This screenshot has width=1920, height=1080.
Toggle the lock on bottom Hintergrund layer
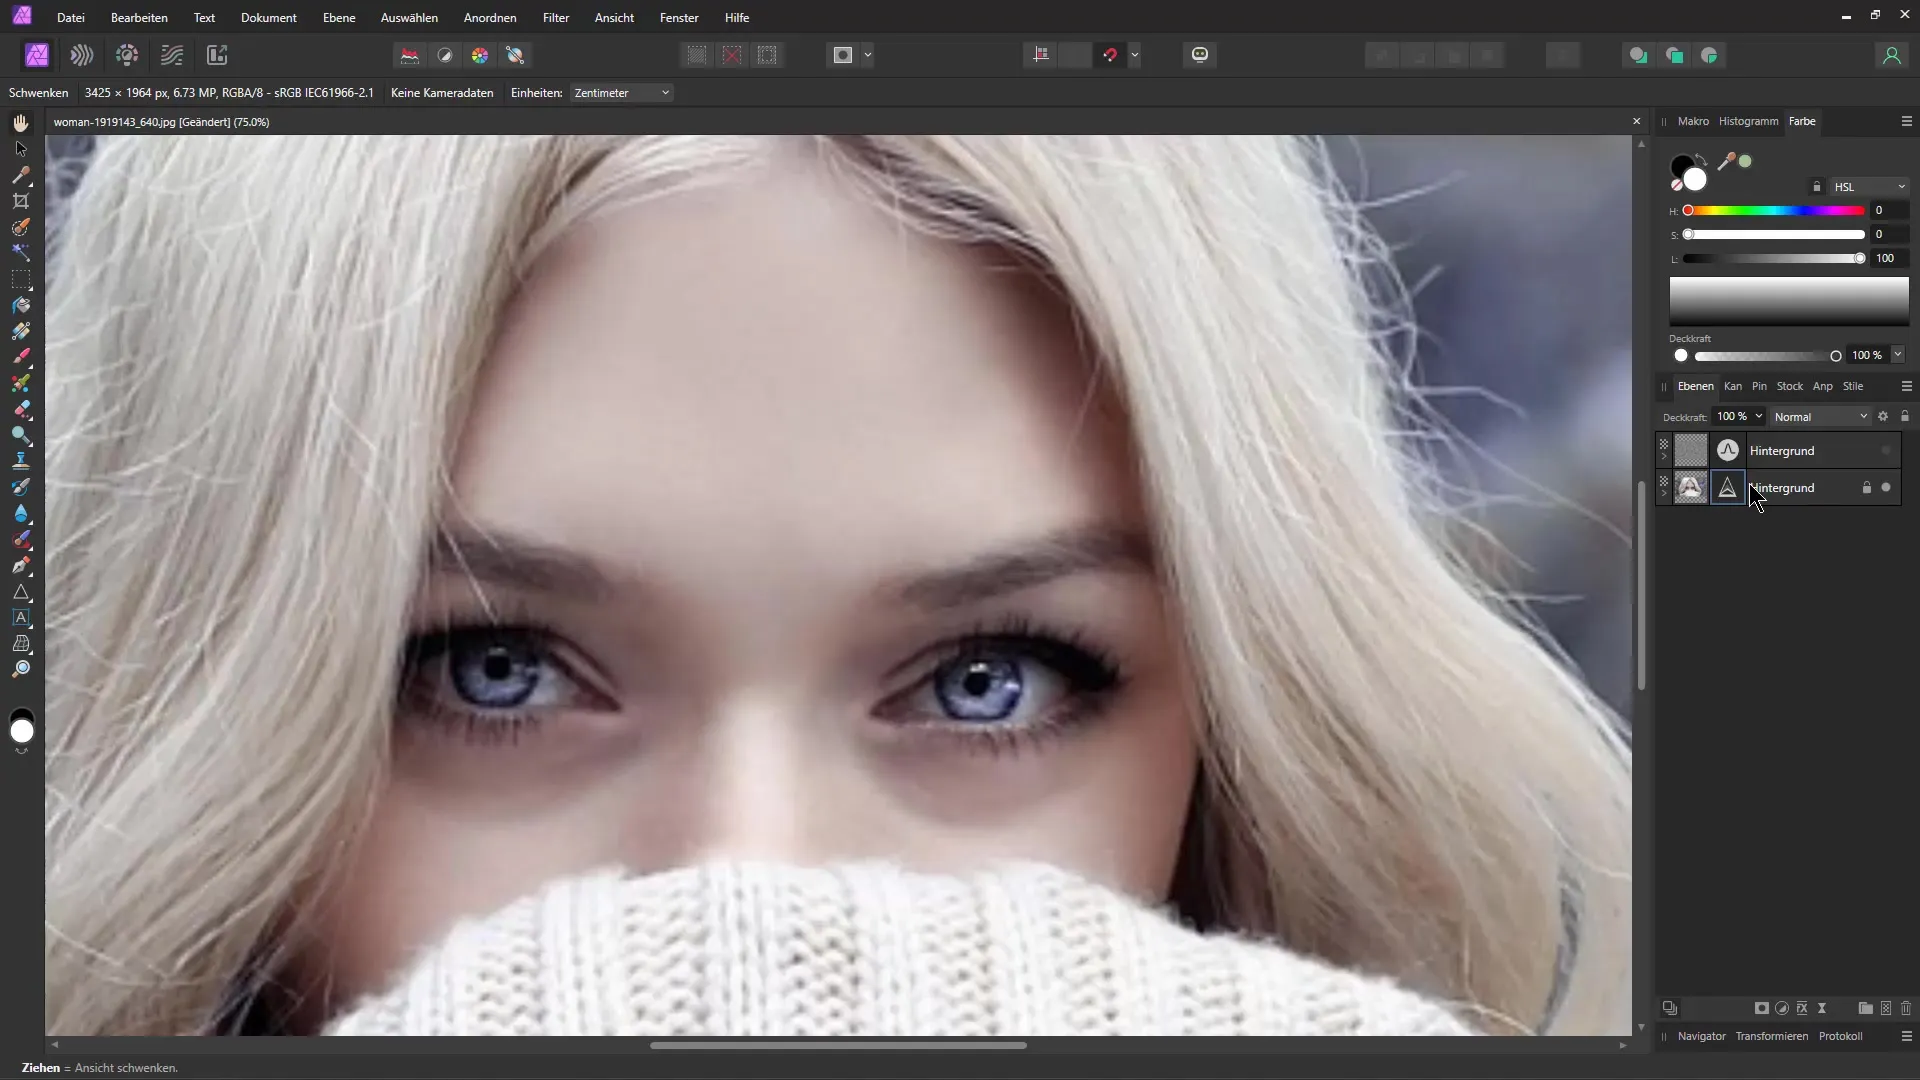click(1866, 488)
